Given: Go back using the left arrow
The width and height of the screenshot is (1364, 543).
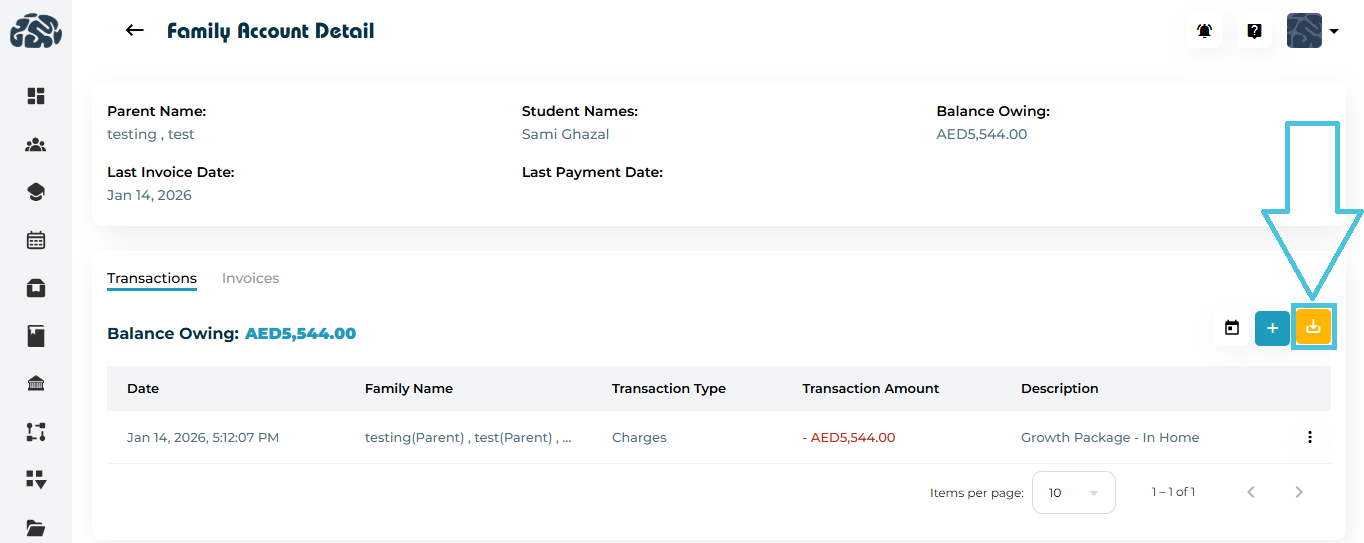Looking at the screenshot, I should 135,31.
